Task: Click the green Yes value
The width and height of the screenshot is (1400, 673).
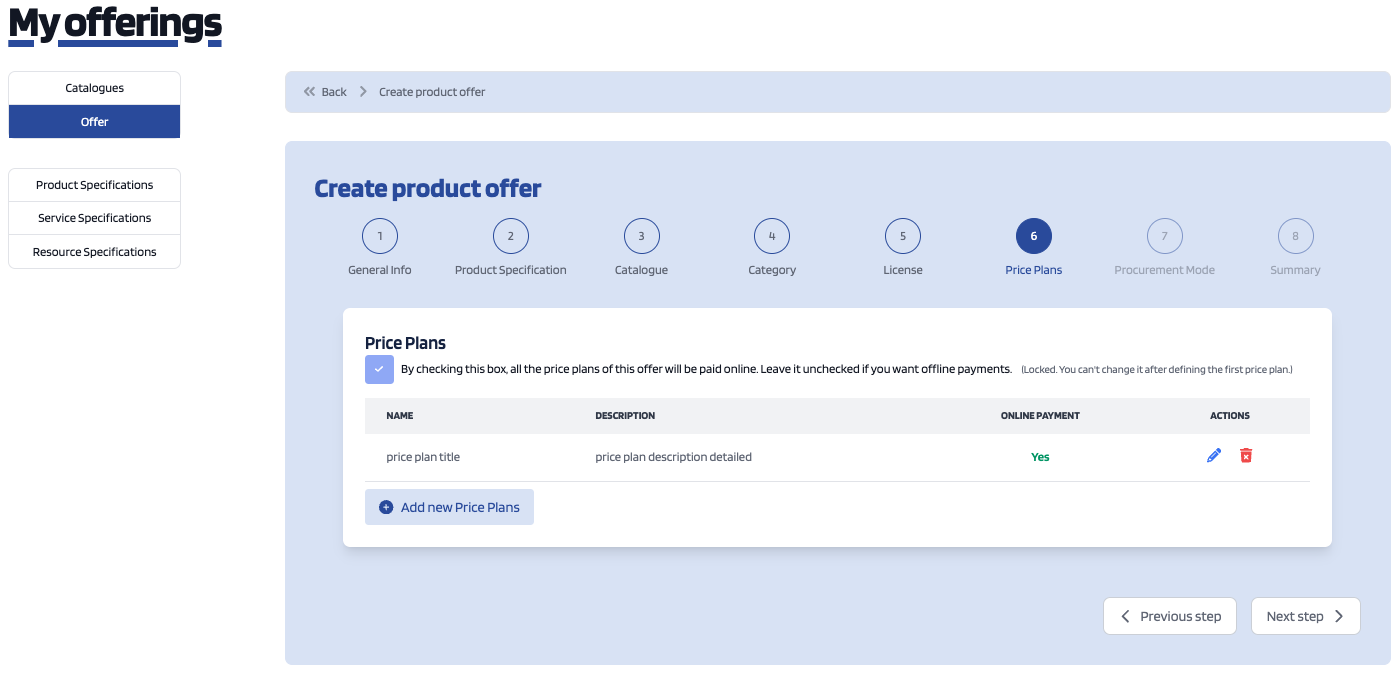Action: pos(1040,457)
